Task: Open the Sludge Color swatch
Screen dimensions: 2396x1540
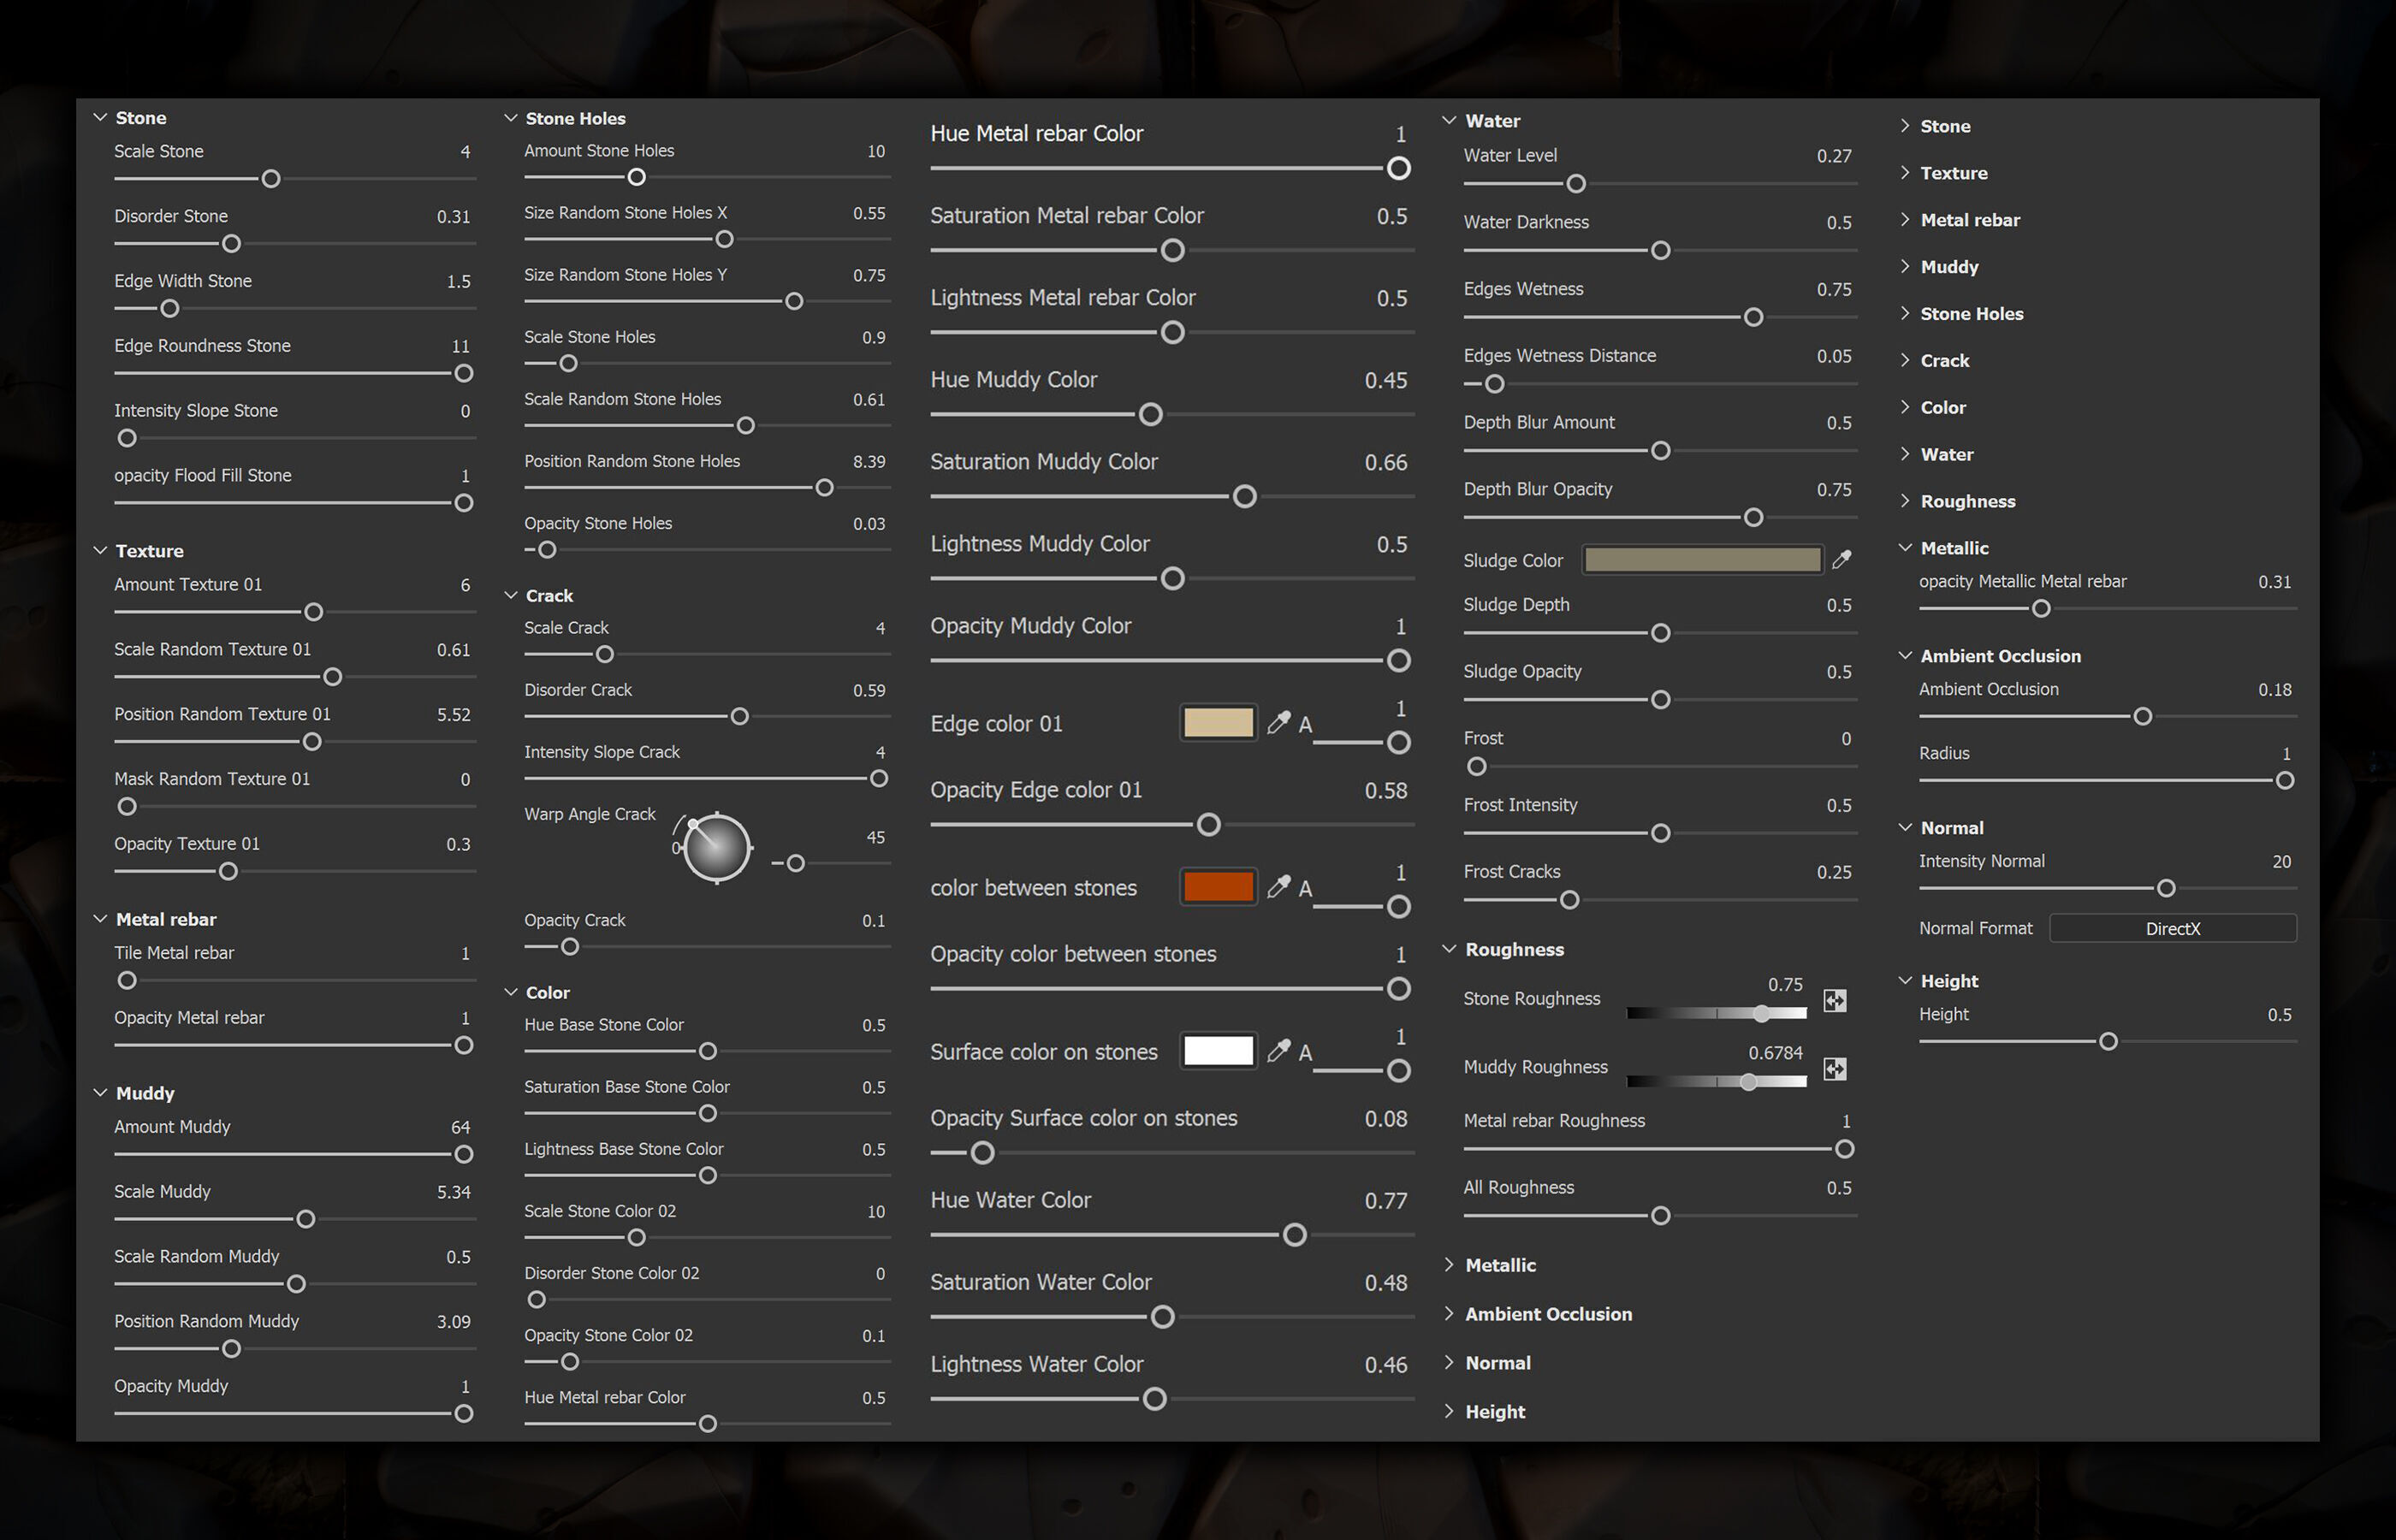Action: click(1702, 560)
